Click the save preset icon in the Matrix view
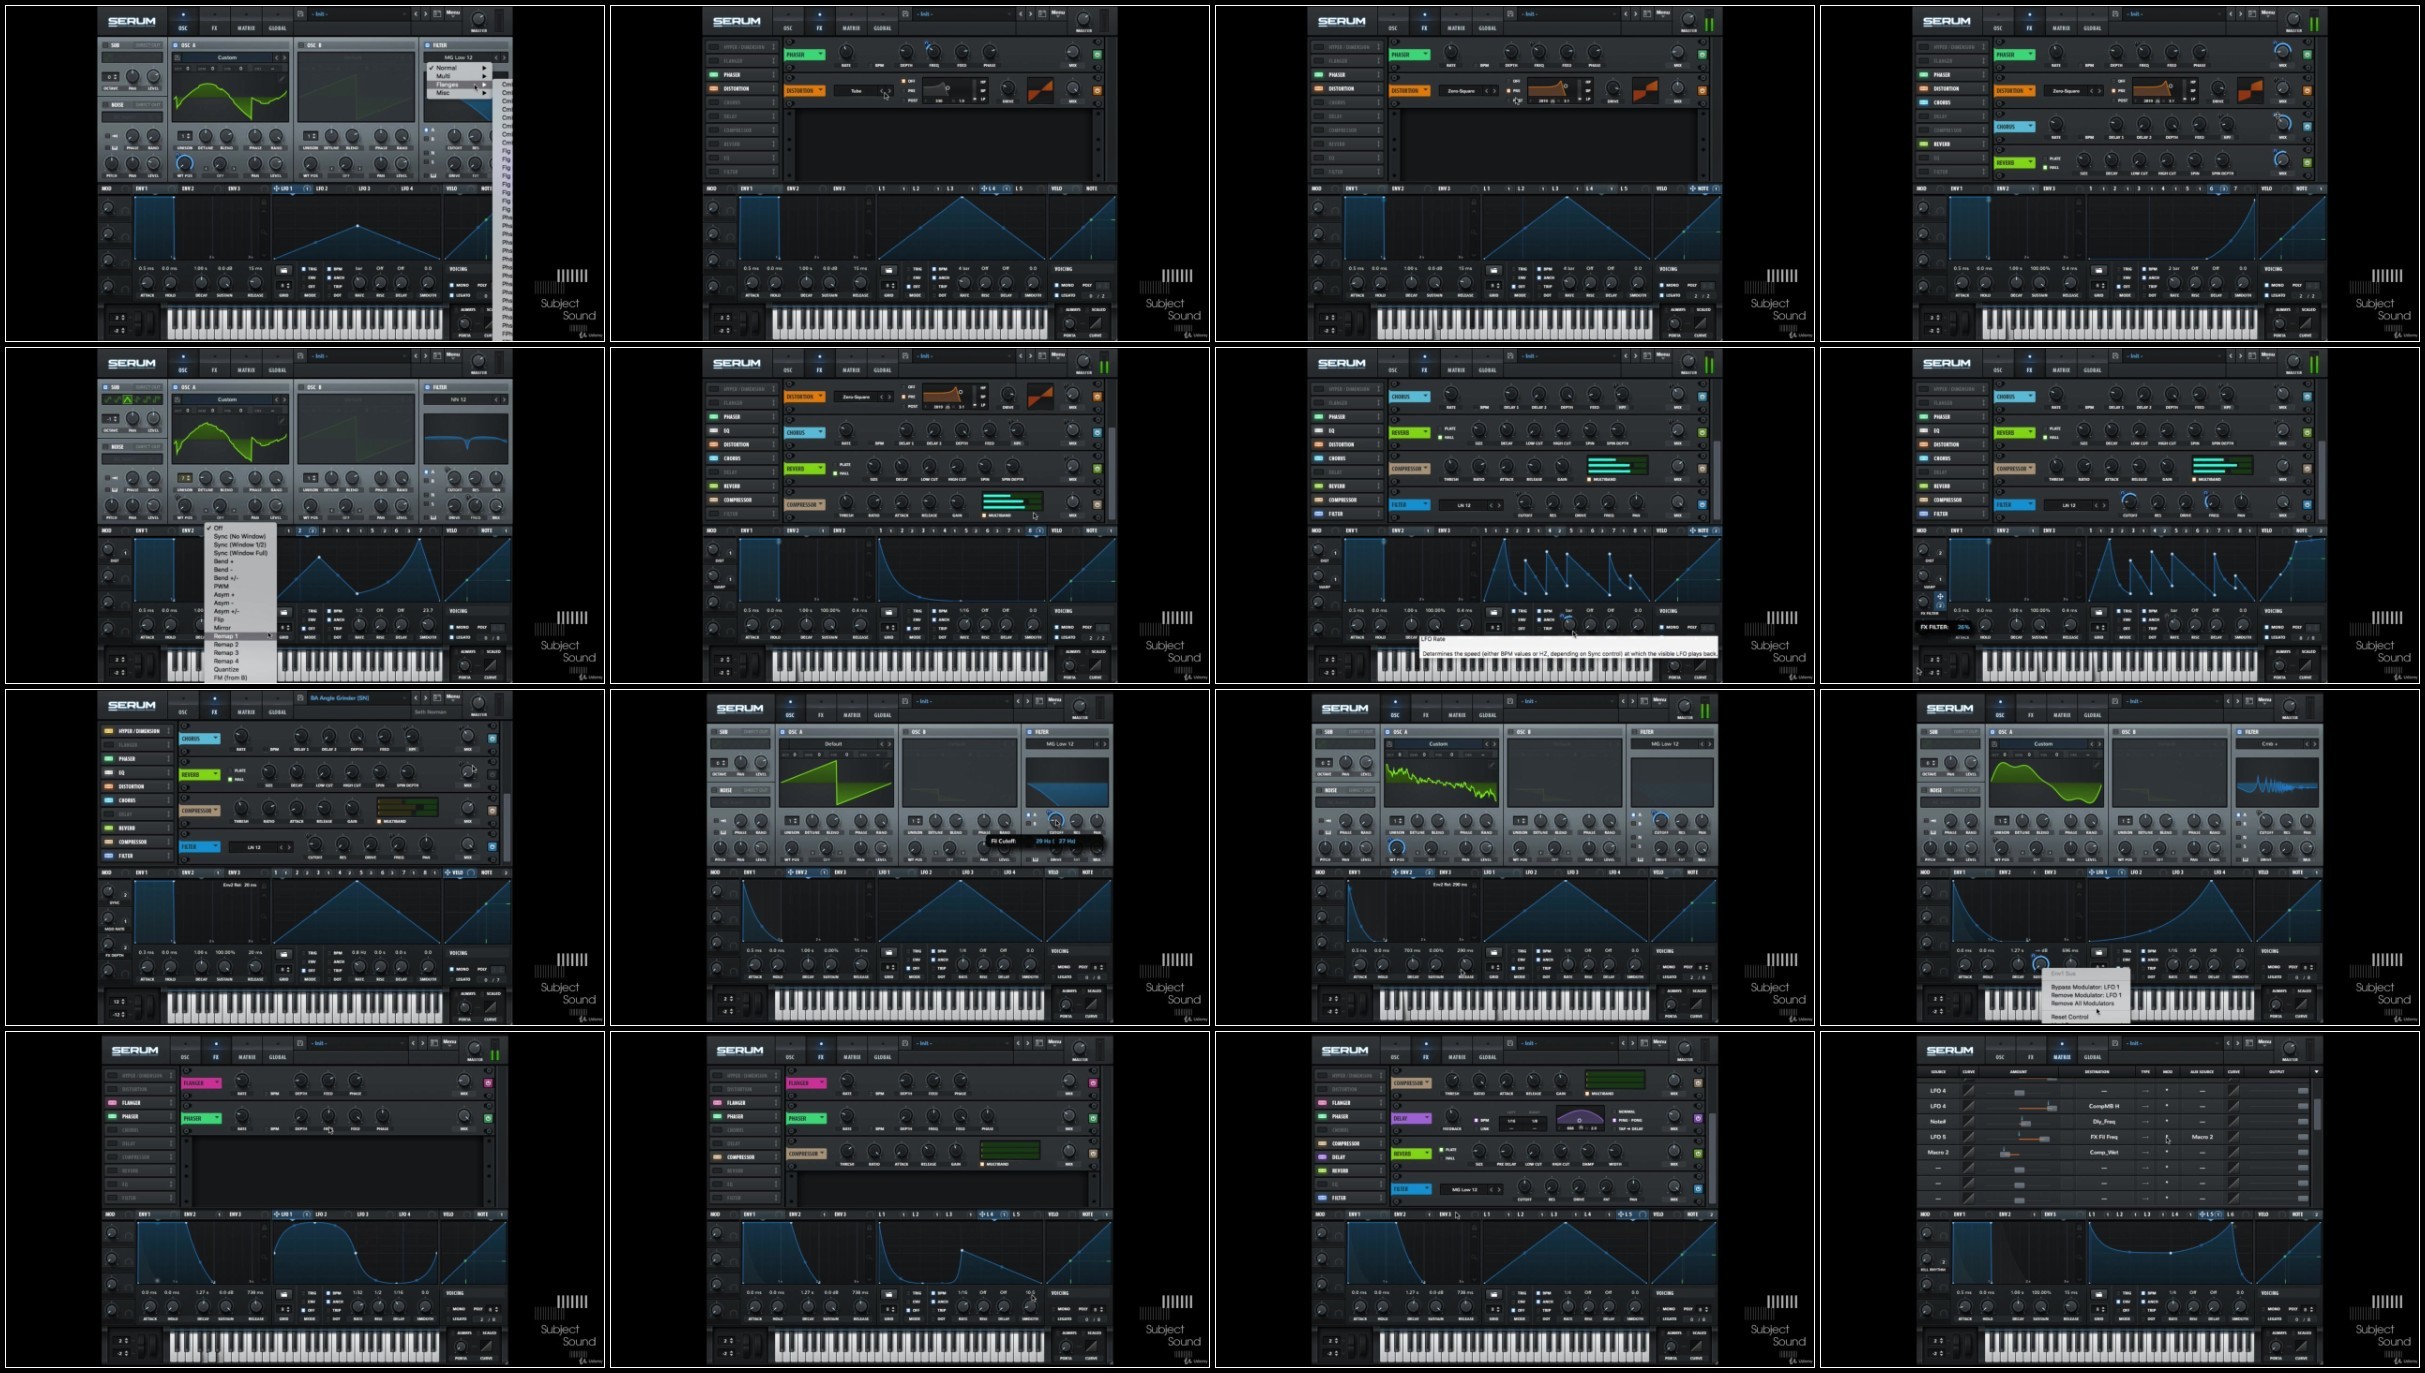Image resolution: width=2425 pixels, height=1373 pixels. (x=2115, y=1043)
